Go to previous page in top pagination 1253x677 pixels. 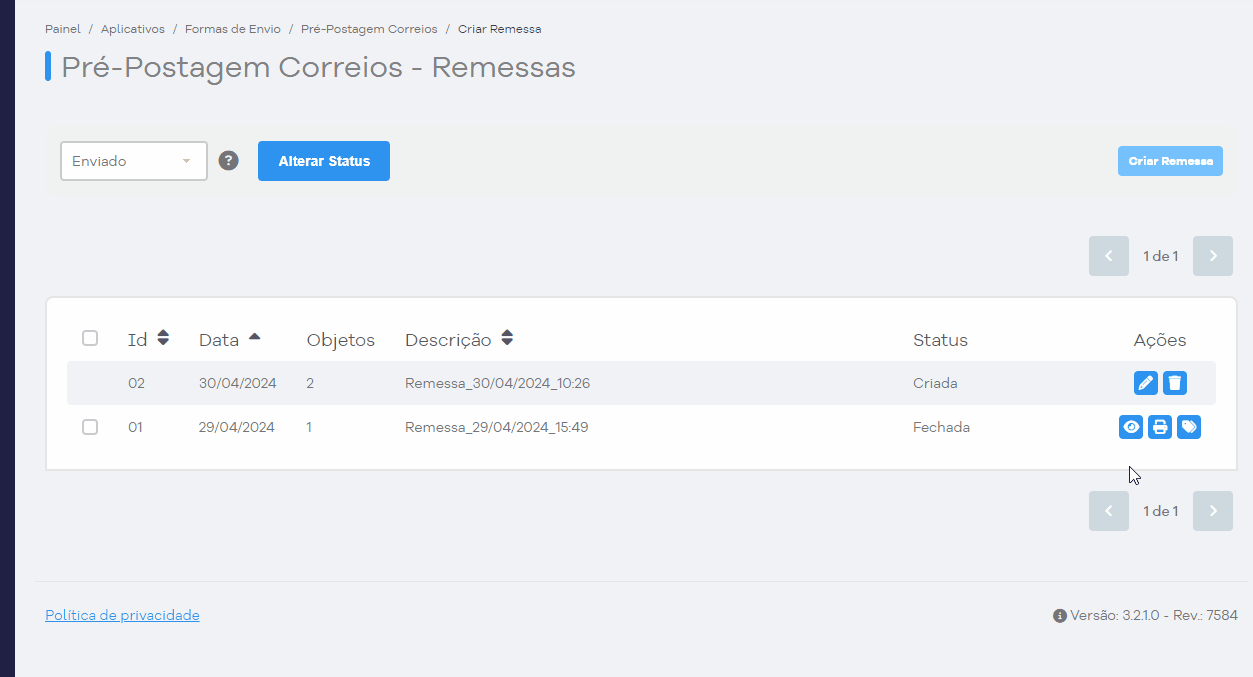point(1109,256)
